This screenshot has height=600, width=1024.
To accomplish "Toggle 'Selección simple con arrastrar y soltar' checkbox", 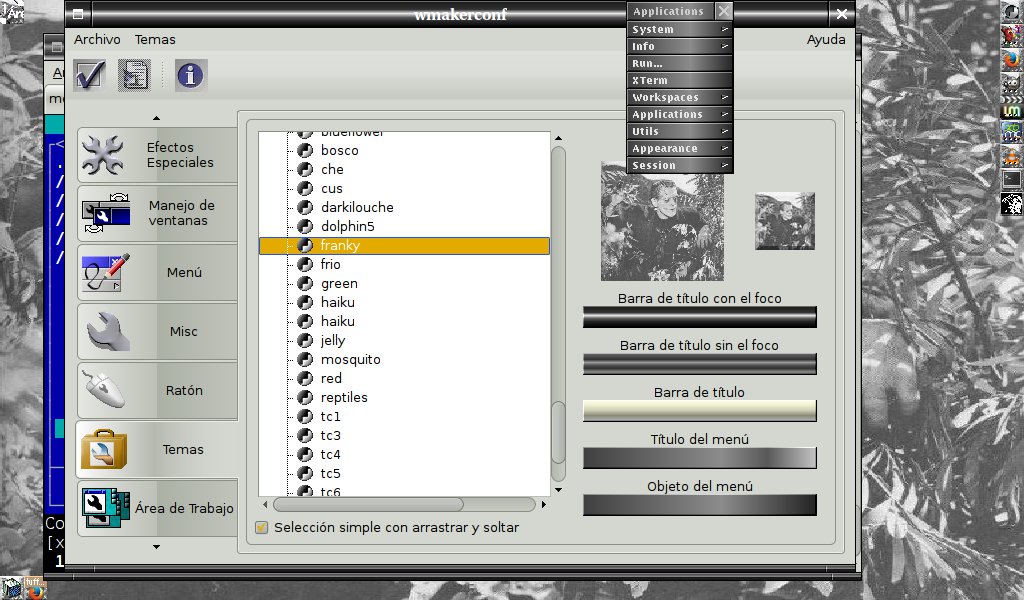I will pos(261,528).
